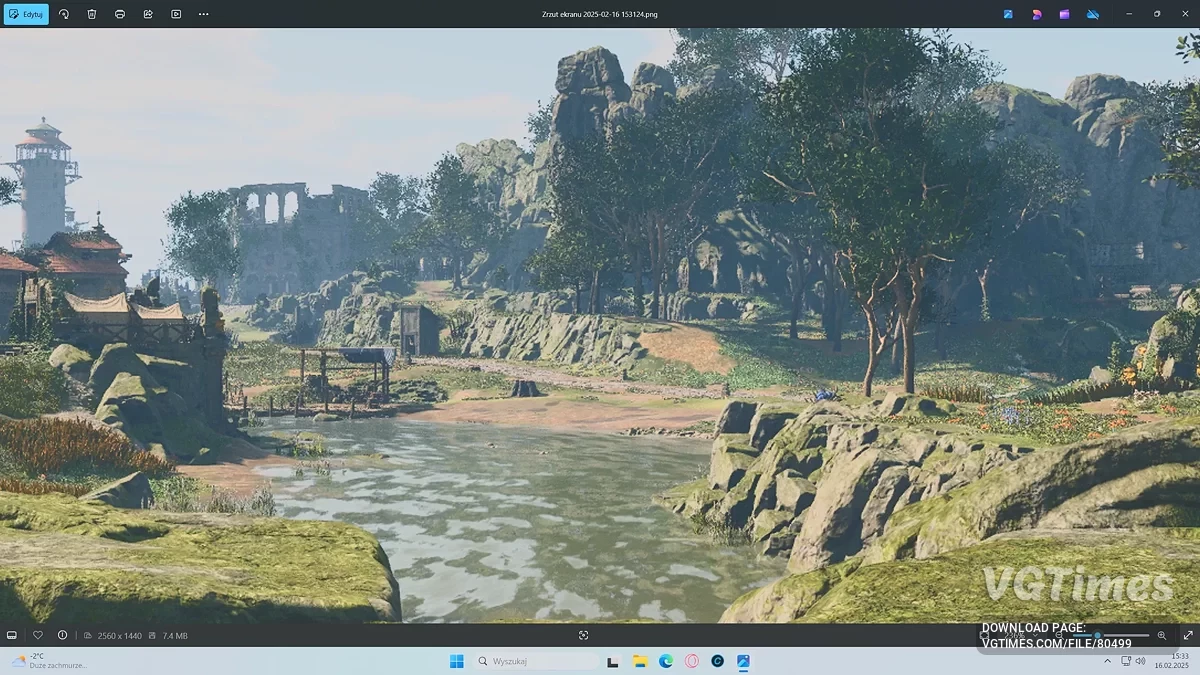Image resolution: width=1200 pixels, height=675 pixels.
Task: Click the zoom in magnifier icon
Action: pyautogui.click(x=1162, y=635)
